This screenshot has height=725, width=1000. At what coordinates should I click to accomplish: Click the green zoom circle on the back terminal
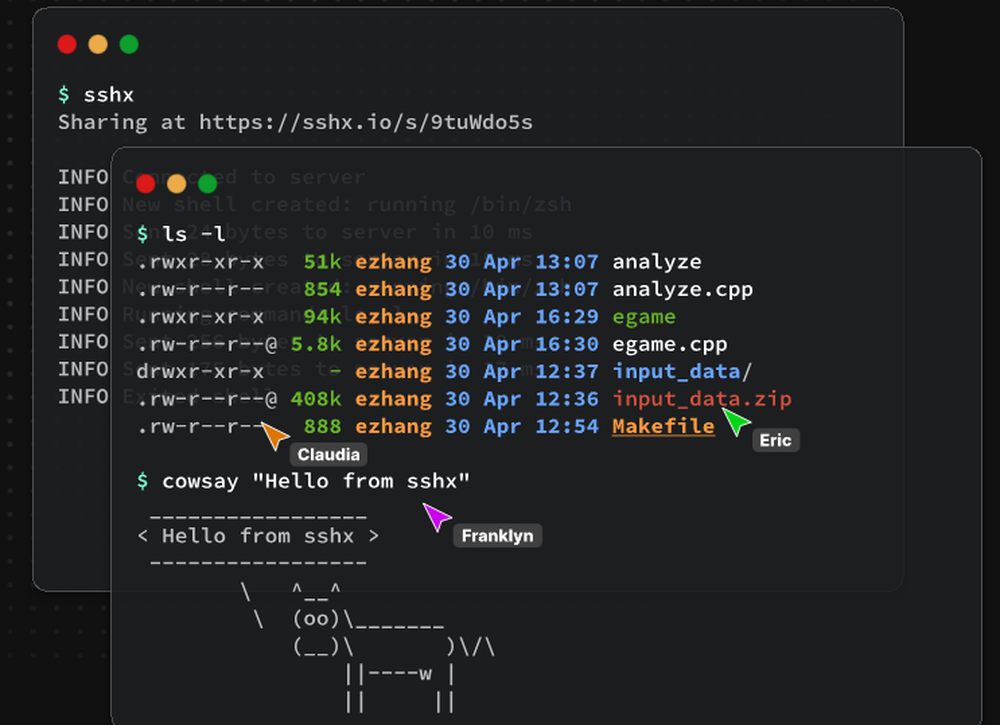click(128, 44)
